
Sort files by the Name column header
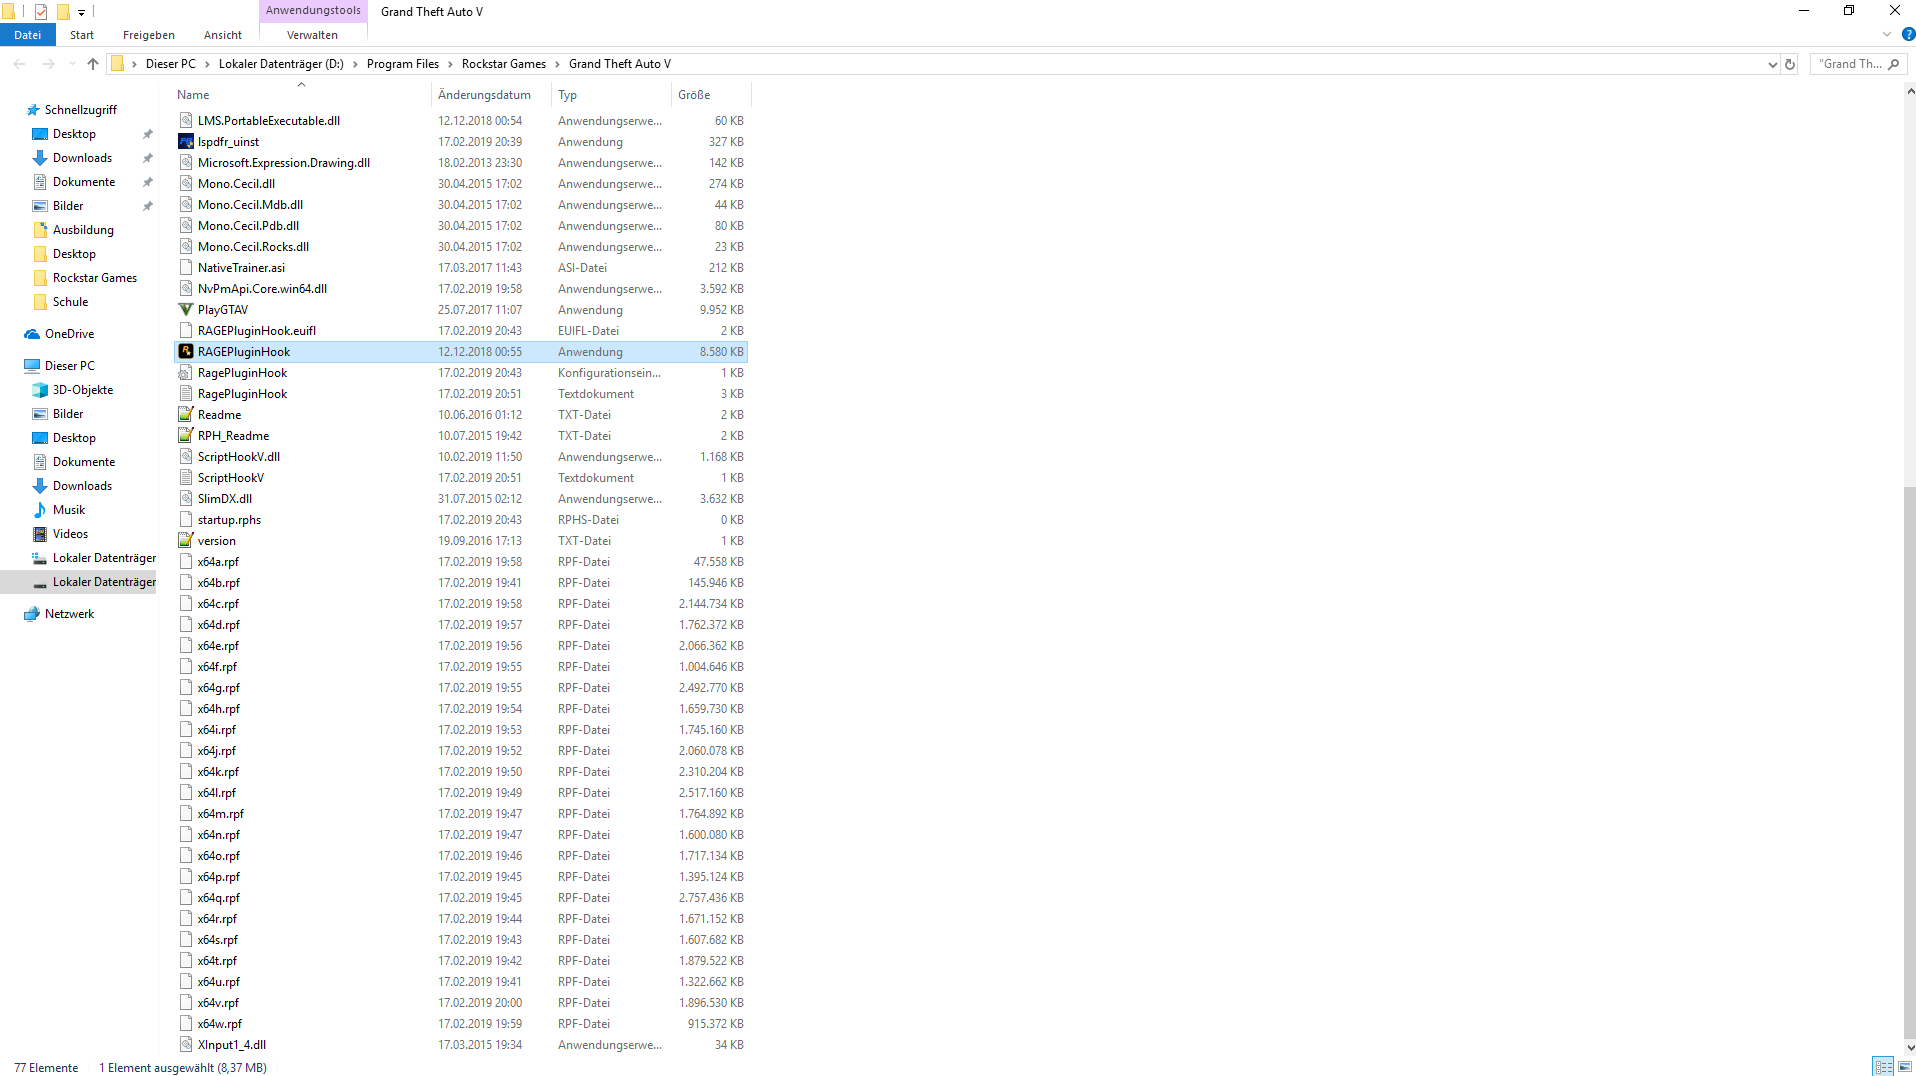[x=302, y=95]
